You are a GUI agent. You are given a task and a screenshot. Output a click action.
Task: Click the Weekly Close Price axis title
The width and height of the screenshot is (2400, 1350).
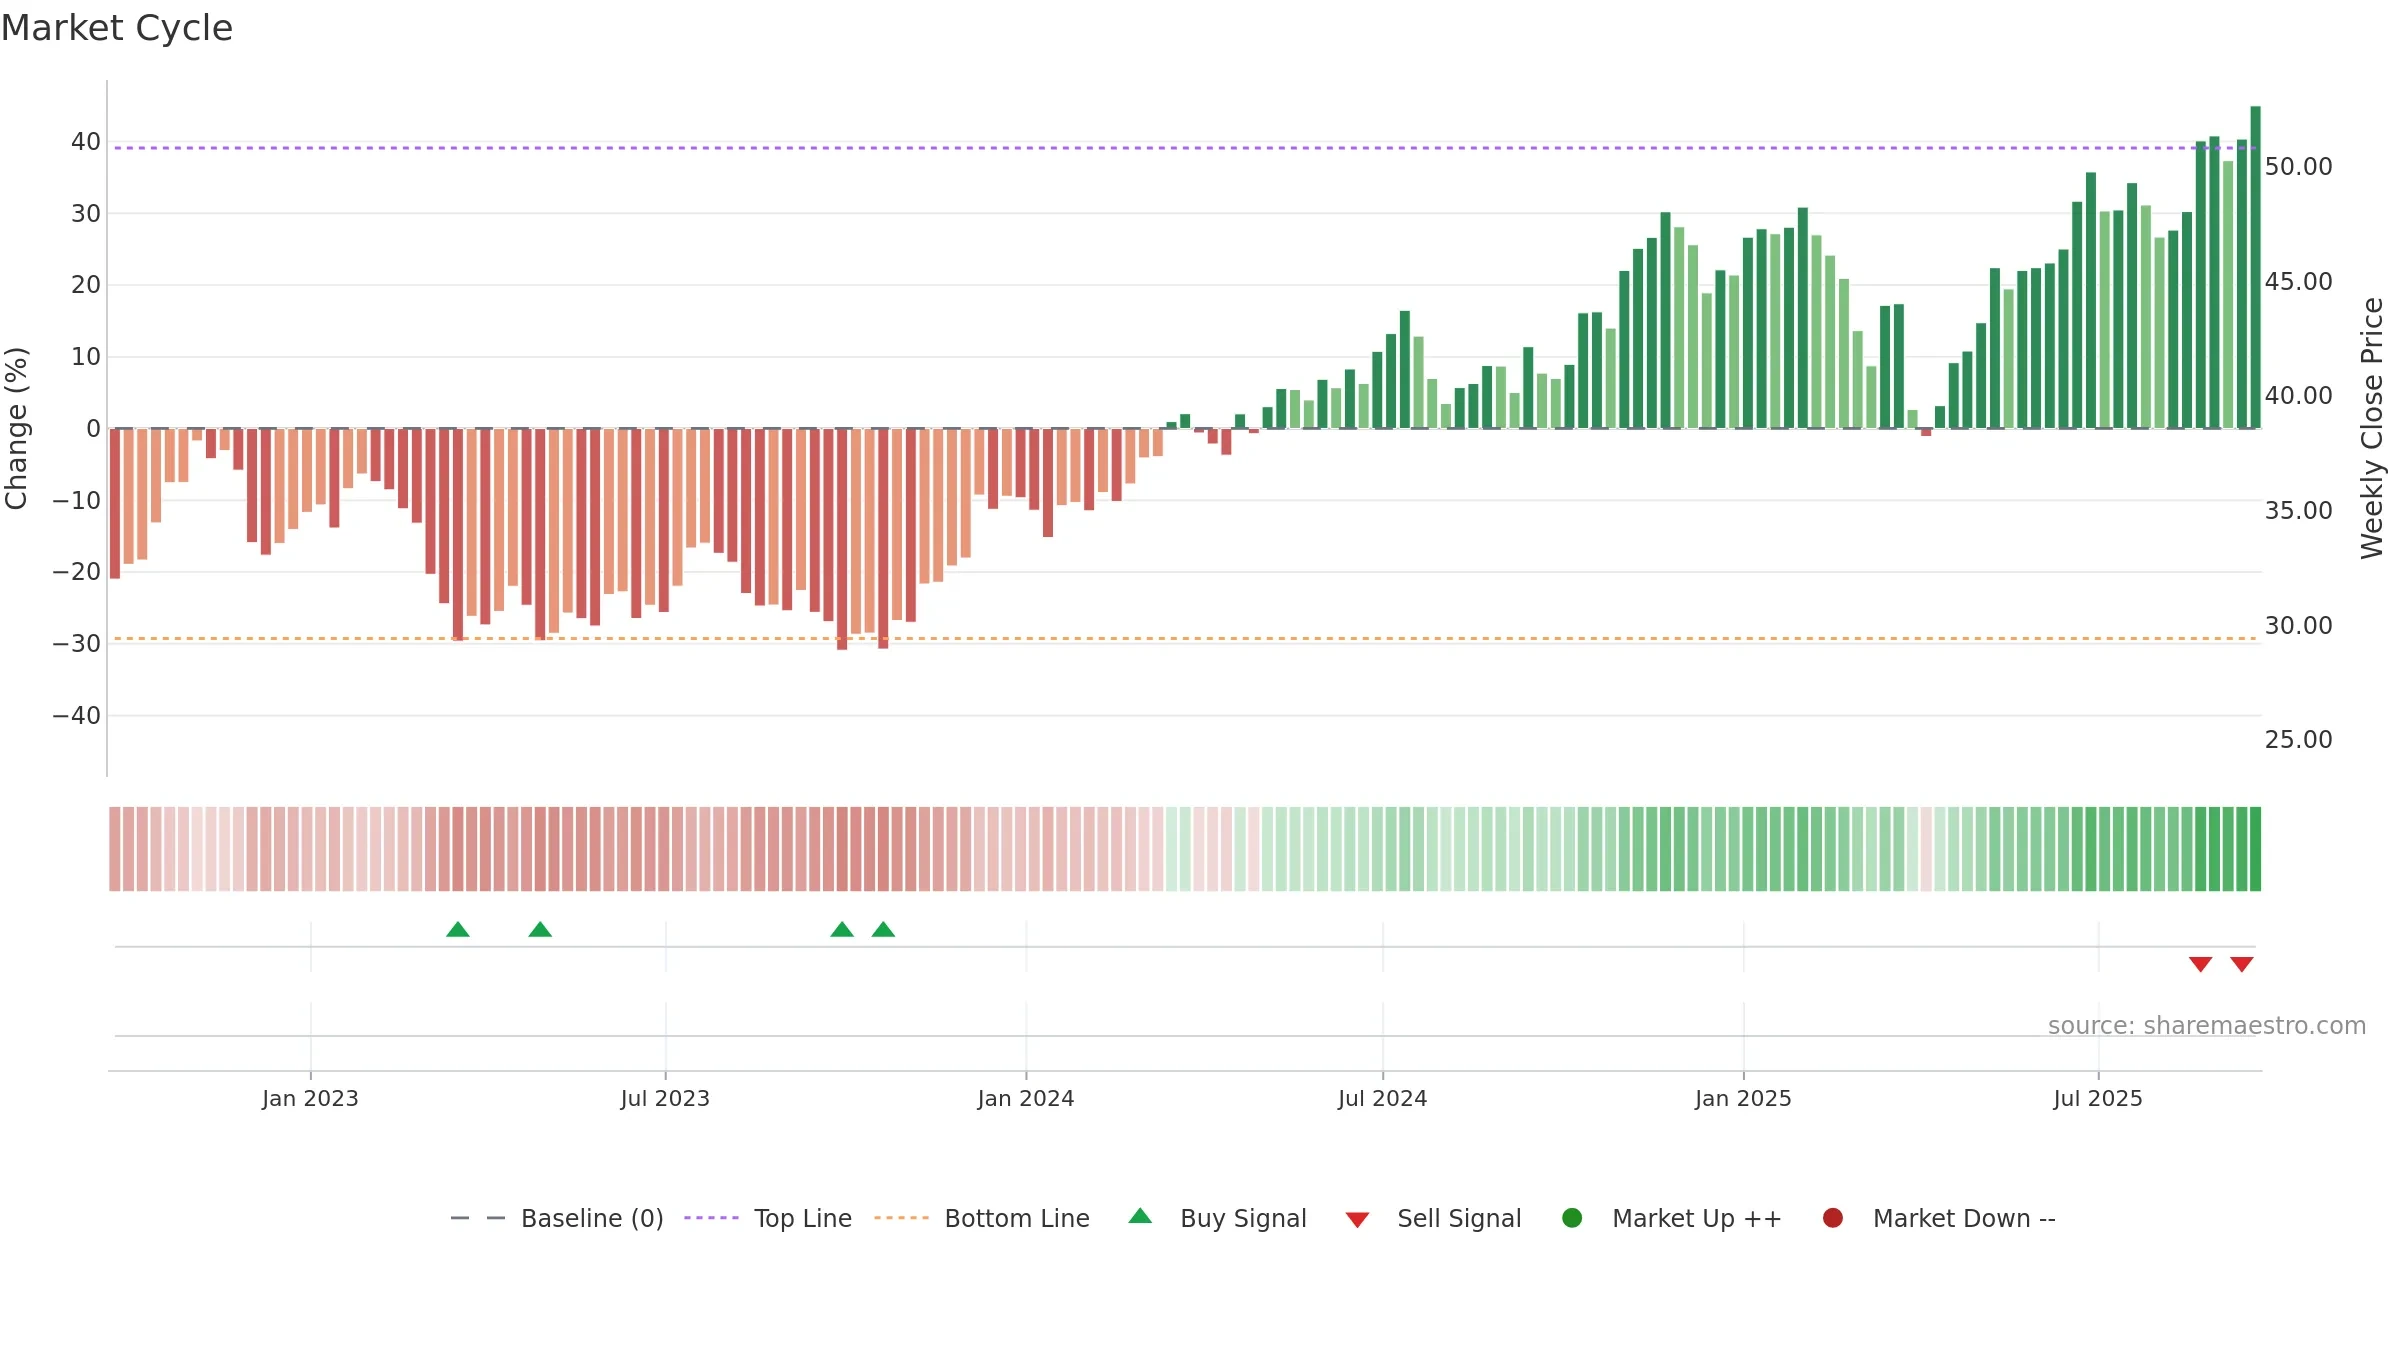click(2372, 428)
